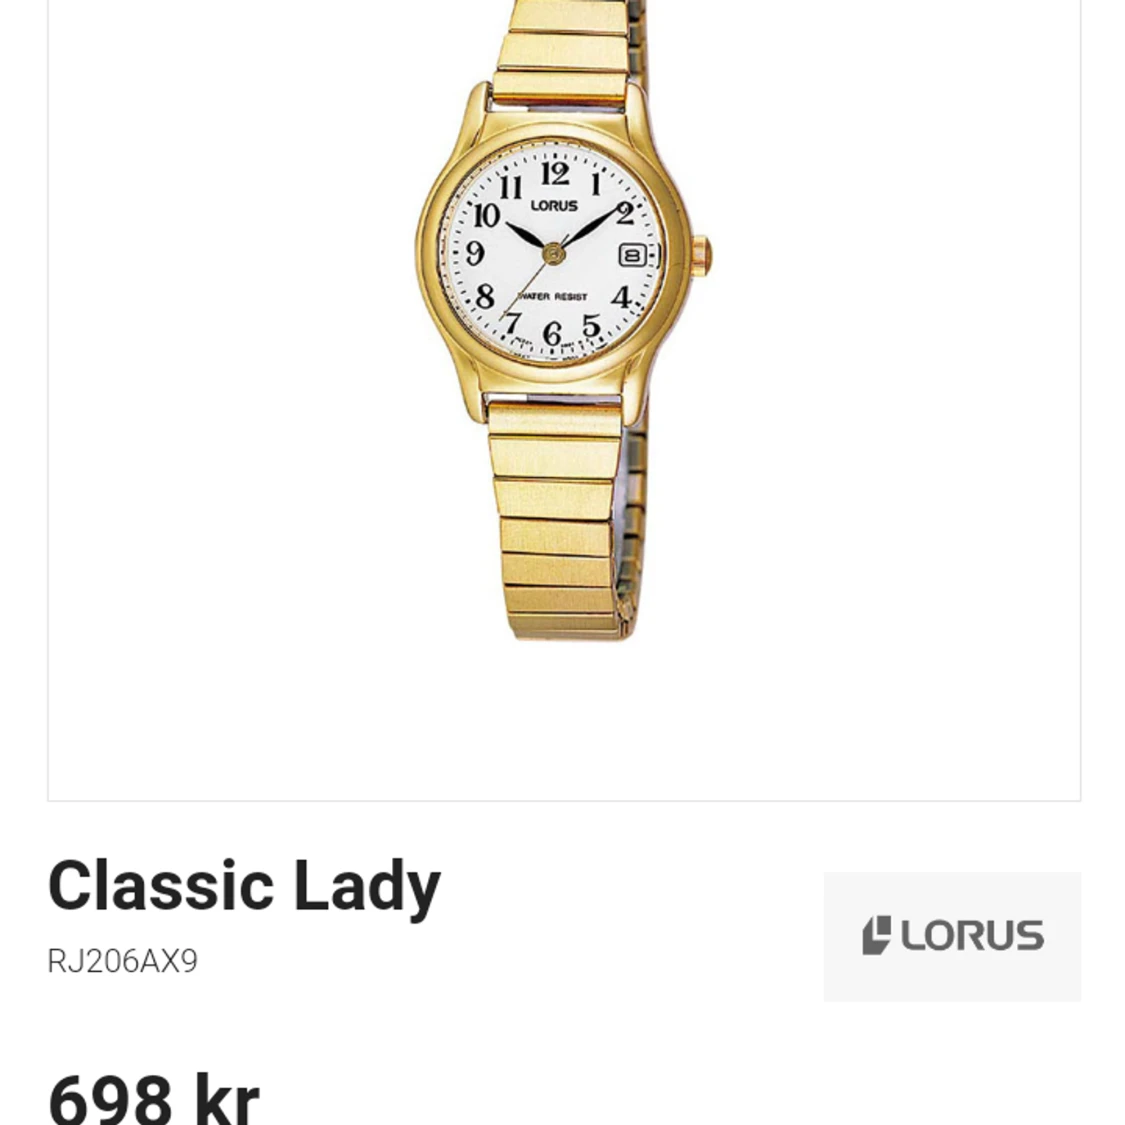The image size is (1125, 1125).
Task: Open the Lorus brand logo badge
Action: tap(951, 936)
